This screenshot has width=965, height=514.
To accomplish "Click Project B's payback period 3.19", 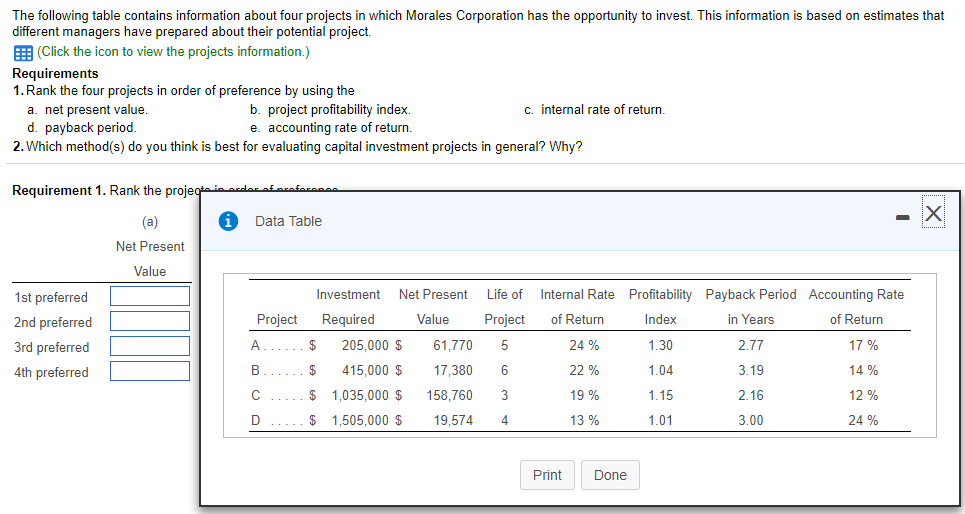I will tap(750, 370).
